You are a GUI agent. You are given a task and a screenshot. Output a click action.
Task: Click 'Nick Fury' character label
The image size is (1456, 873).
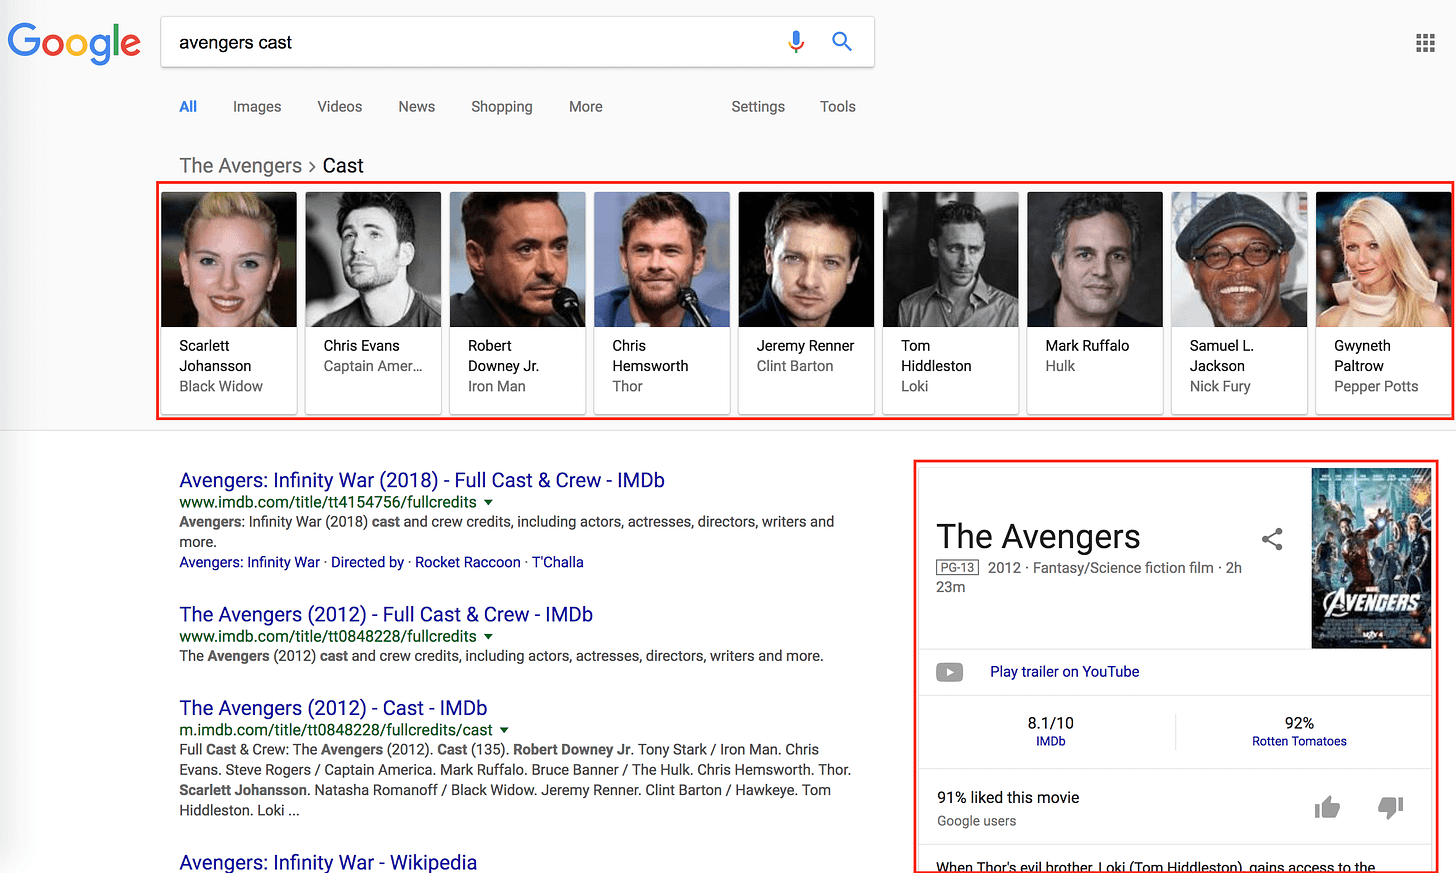tap(1220, 387)
